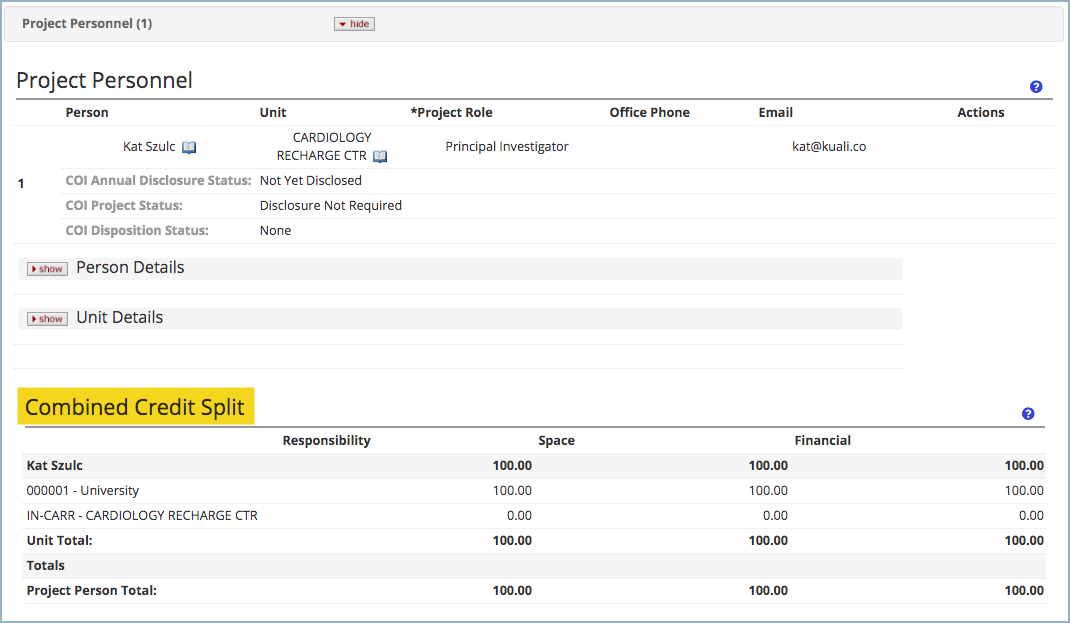Open help for the Combined Credit Split section
The image size is (1070, 623).
[1027, 413]
